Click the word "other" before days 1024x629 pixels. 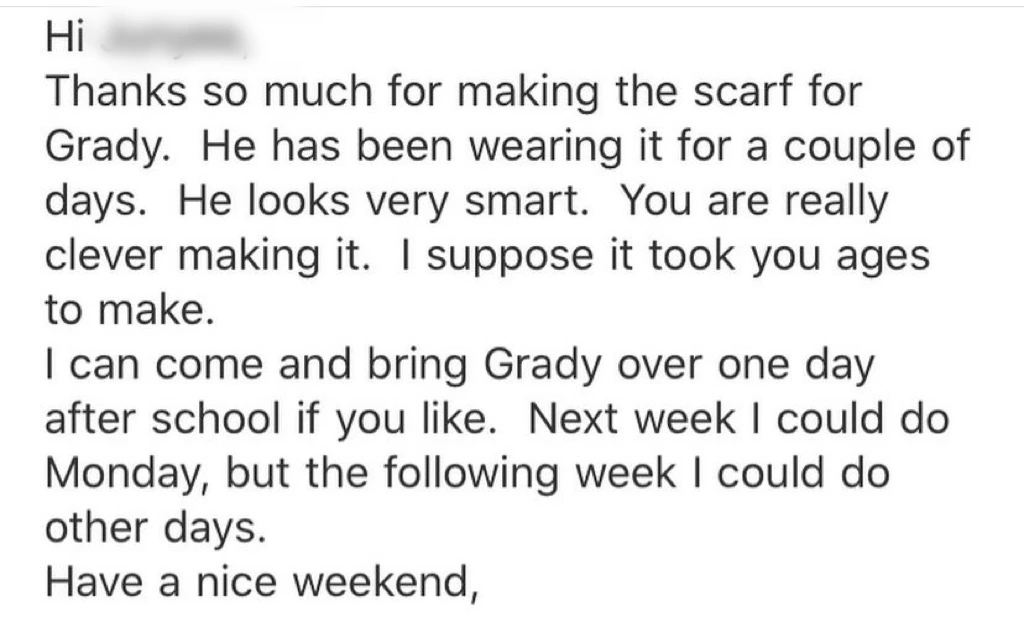click(97, 527)
